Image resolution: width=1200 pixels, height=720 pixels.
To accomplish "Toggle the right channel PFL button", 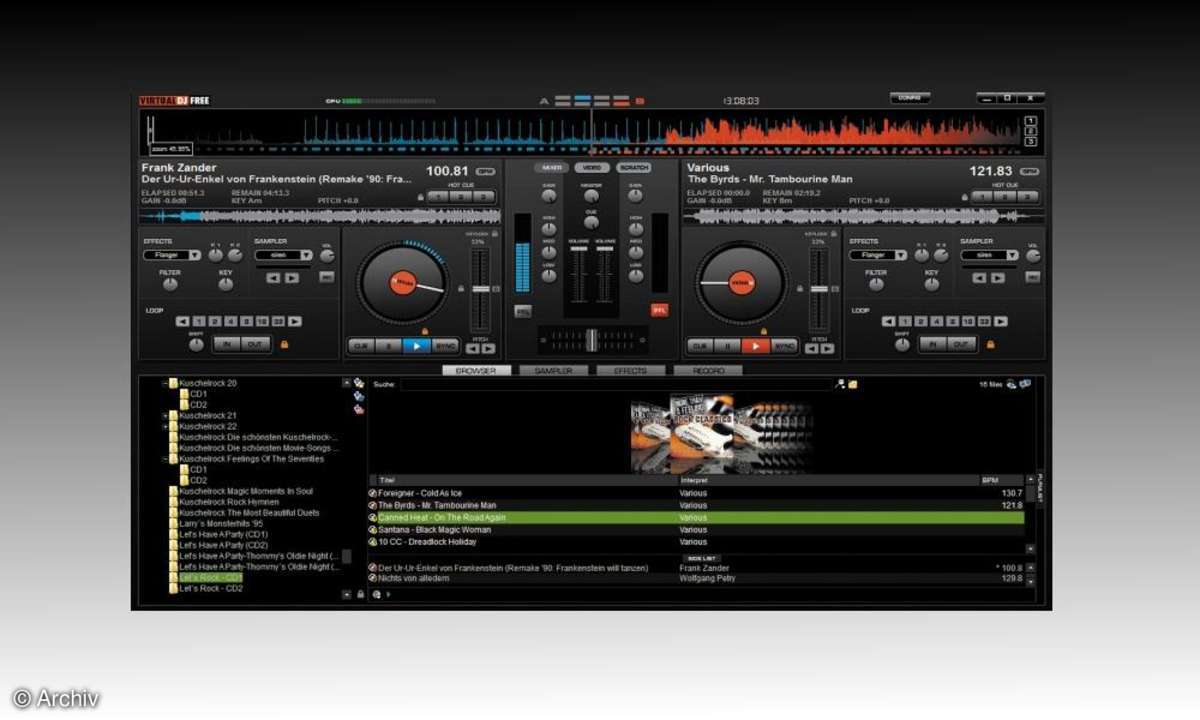I will [659, 311].
